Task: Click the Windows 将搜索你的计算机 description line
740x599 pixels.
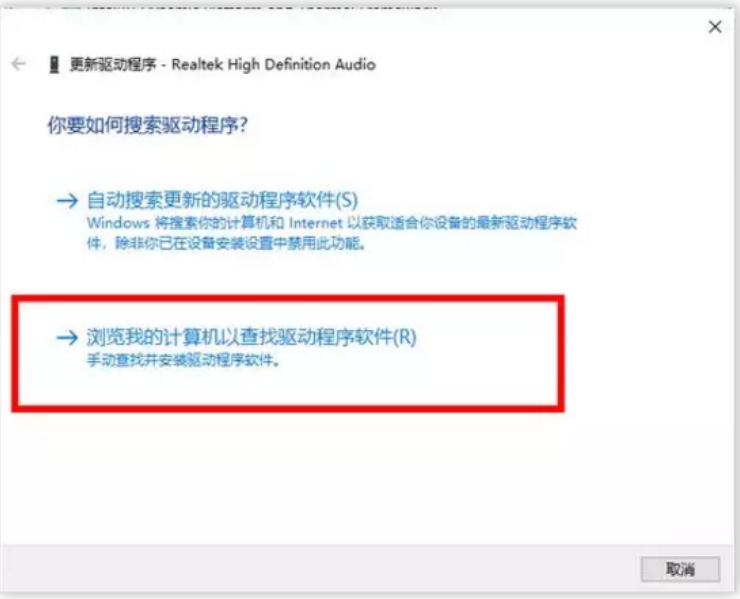Action: point(332,223)
